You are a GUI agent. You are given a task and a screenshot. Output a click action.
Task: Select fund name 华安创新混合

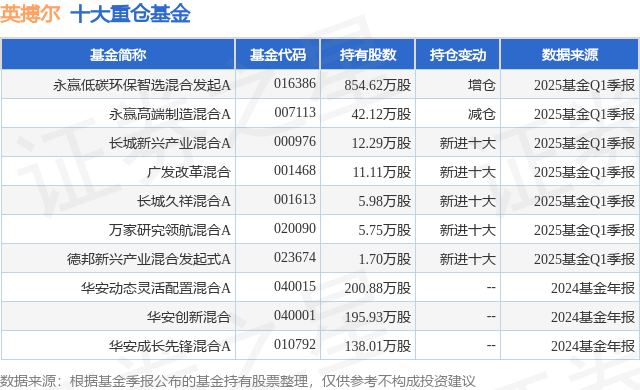(189, 317)
